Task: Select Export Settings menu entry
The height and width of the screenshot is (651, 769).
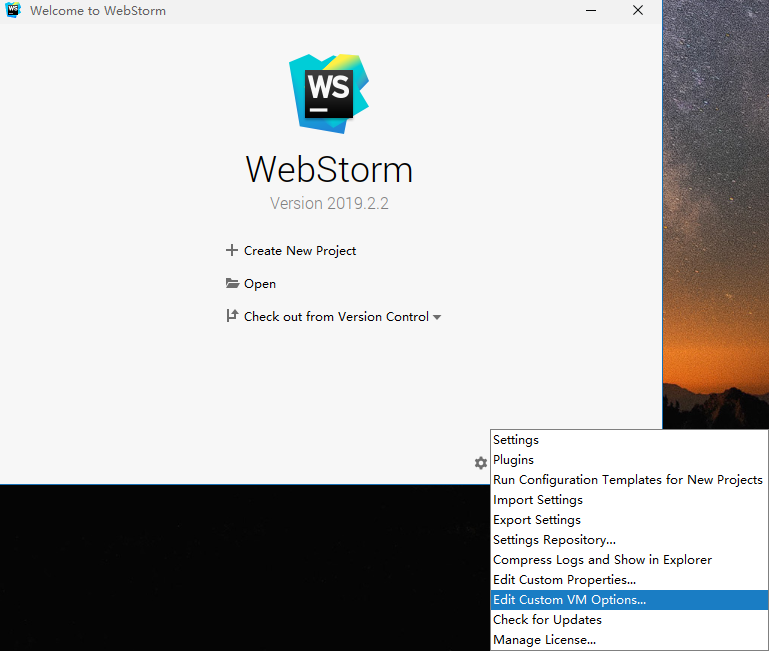Action: [x=629, y=520]
